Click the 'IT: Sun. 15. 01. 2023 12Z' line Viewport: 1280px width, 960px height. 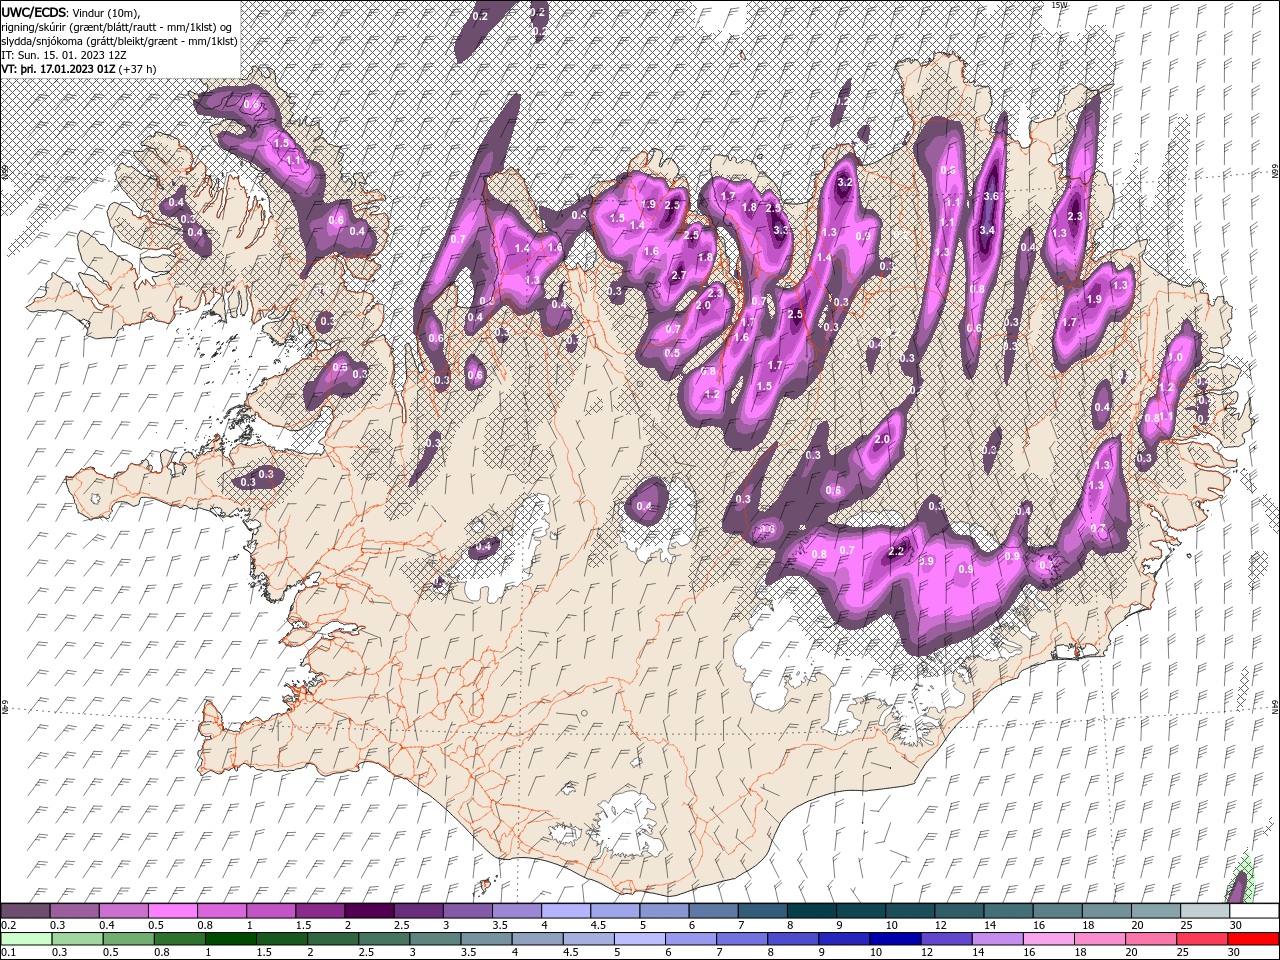pyautogui.click(x=64, y=55)
